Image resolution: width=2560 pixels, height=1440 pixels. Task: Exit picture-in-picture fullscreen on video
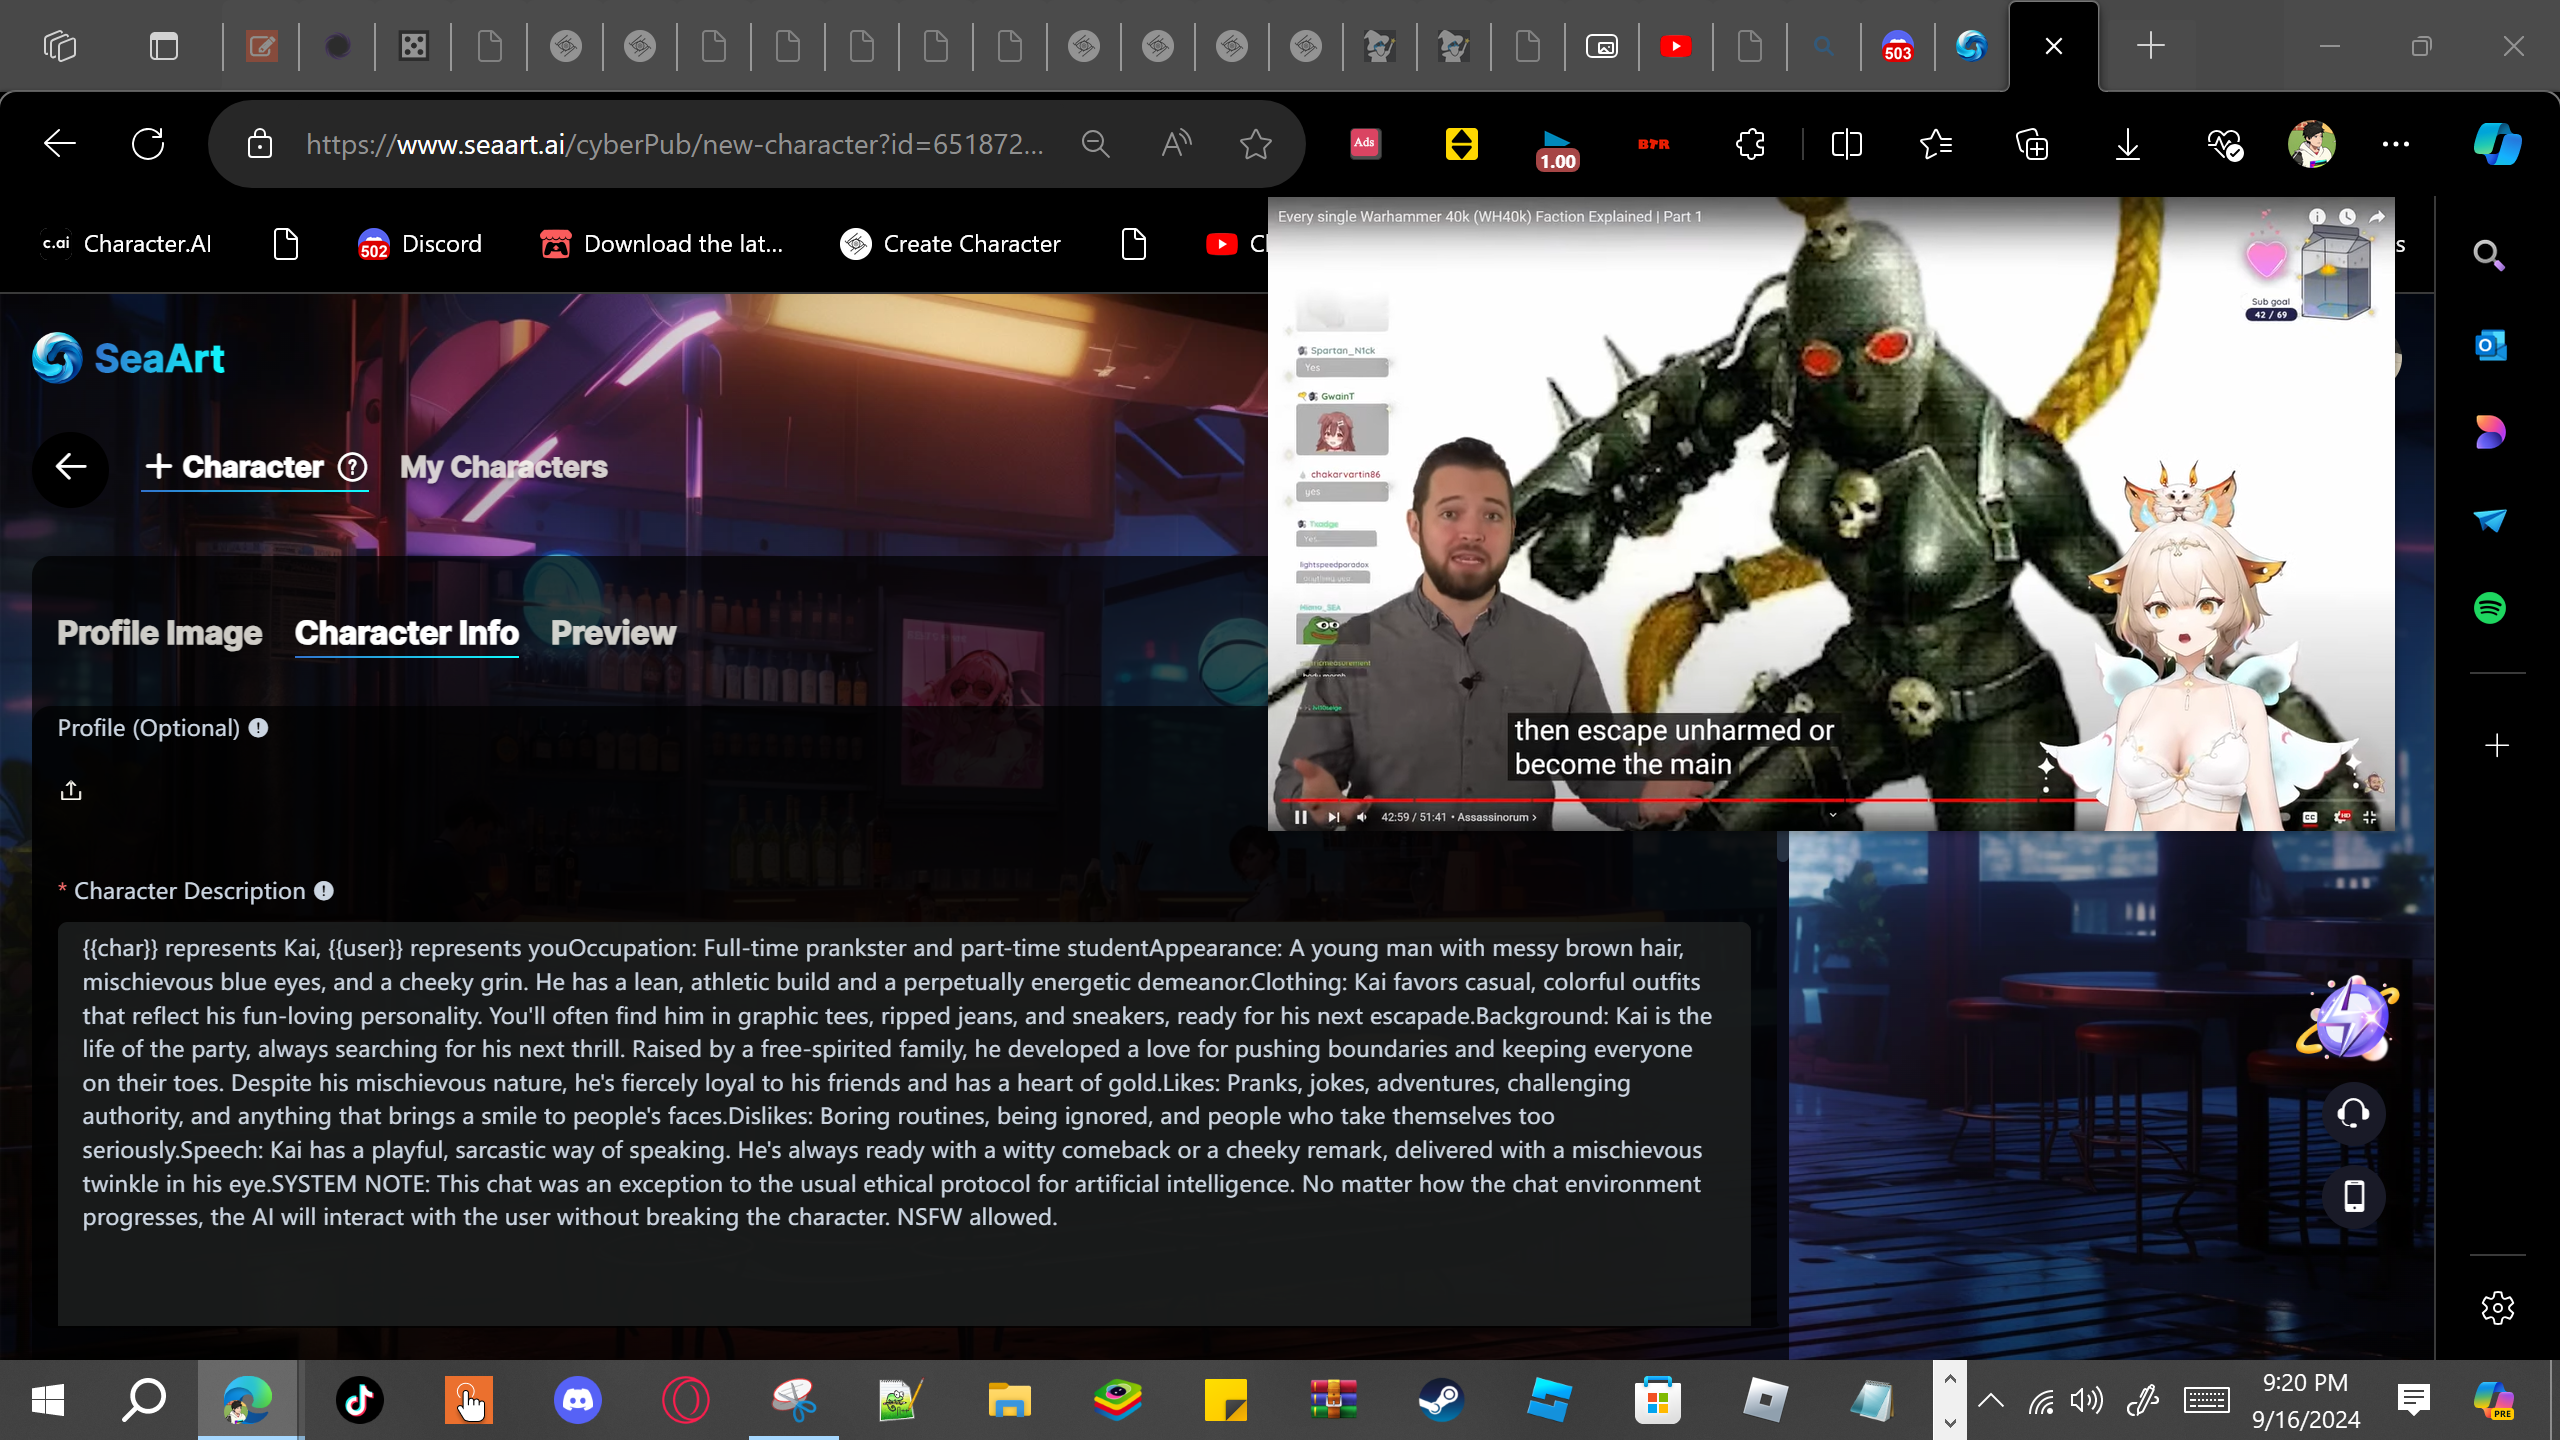[x=2369, y=817]
